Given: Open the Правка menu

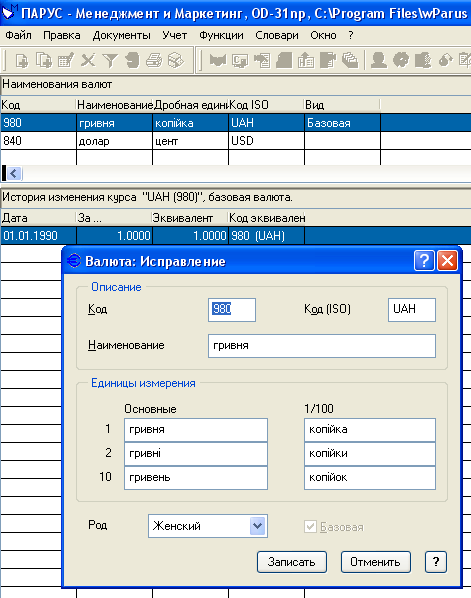Looking at the screenshot, I should coord(61,35).
